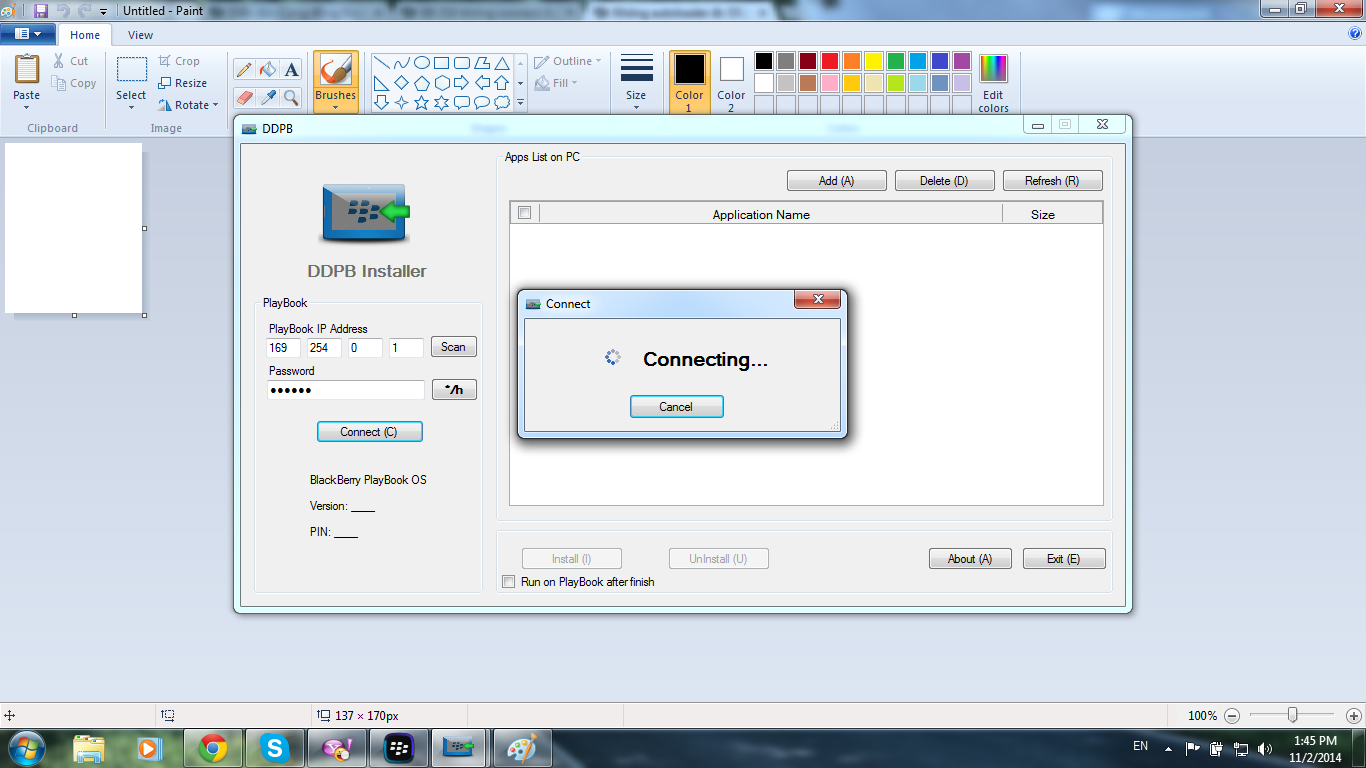The height and width of the screenshot is (768, 1366).
Task: Select the Magnifier tool
Action: point(291,97)
